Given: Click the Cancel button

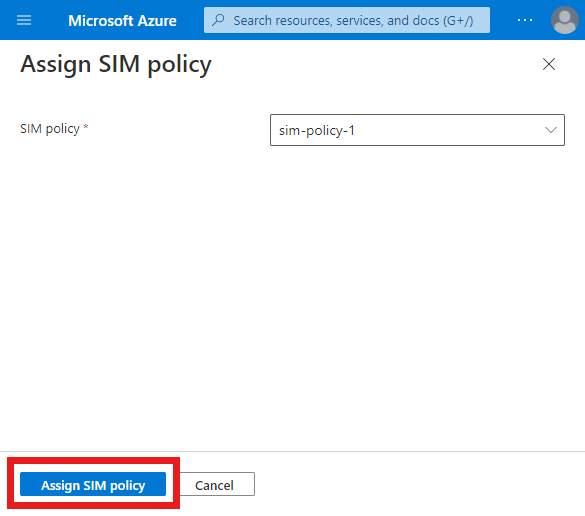Looking at the screenshot, I should (214, 484).
